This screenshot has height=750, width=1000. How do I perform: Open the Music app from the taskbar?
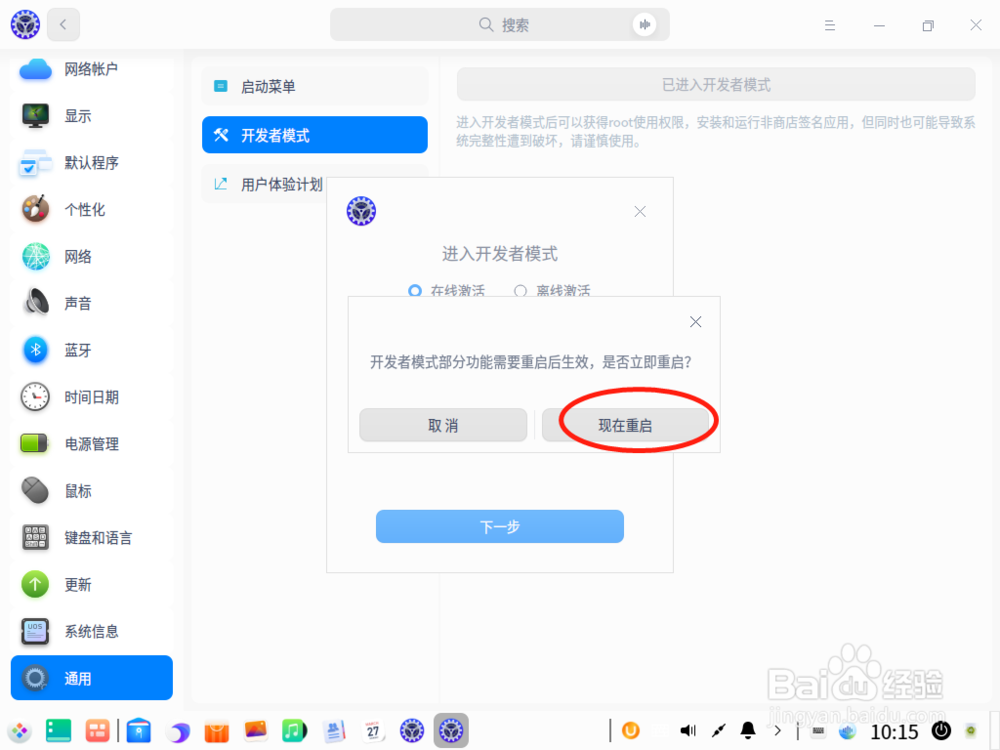tap(295, 731)
